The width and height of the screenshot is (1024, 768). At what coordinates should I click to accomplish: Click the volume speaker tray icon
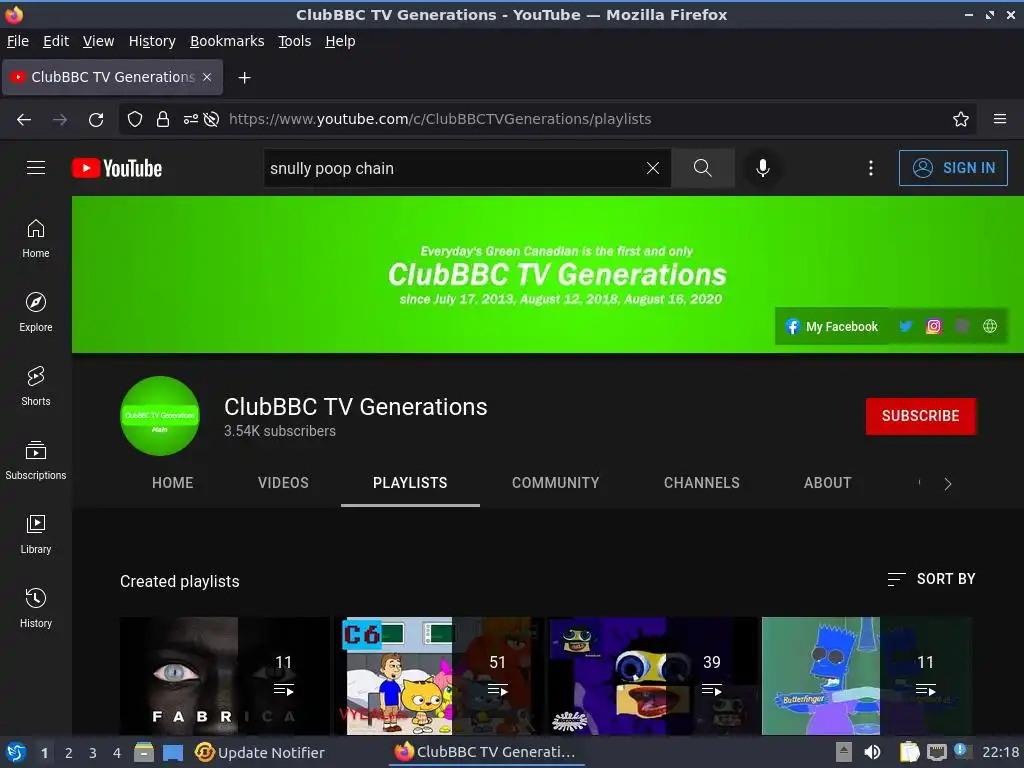coord(872,752)
